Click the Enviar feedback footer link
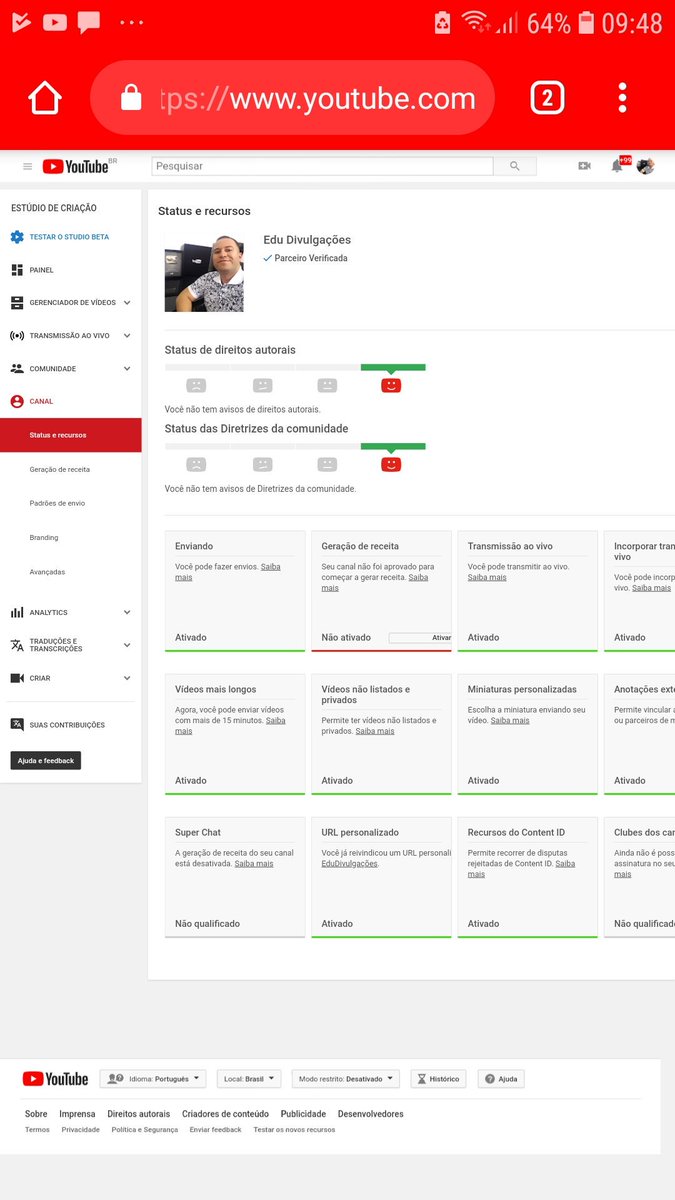This screenshot has height=1200, width=675. (x=215, y=1130)
